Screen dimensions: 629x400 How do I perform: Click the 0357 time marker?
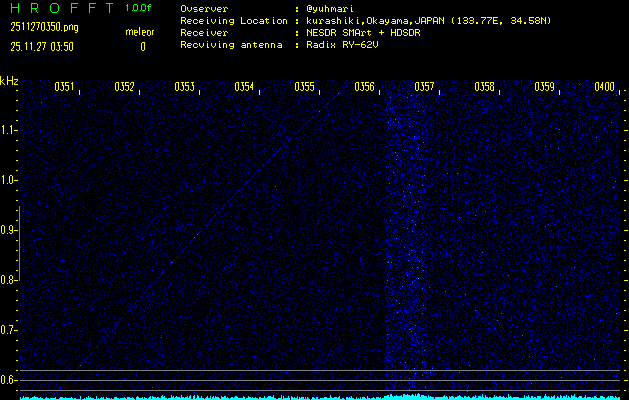(424, 87)
